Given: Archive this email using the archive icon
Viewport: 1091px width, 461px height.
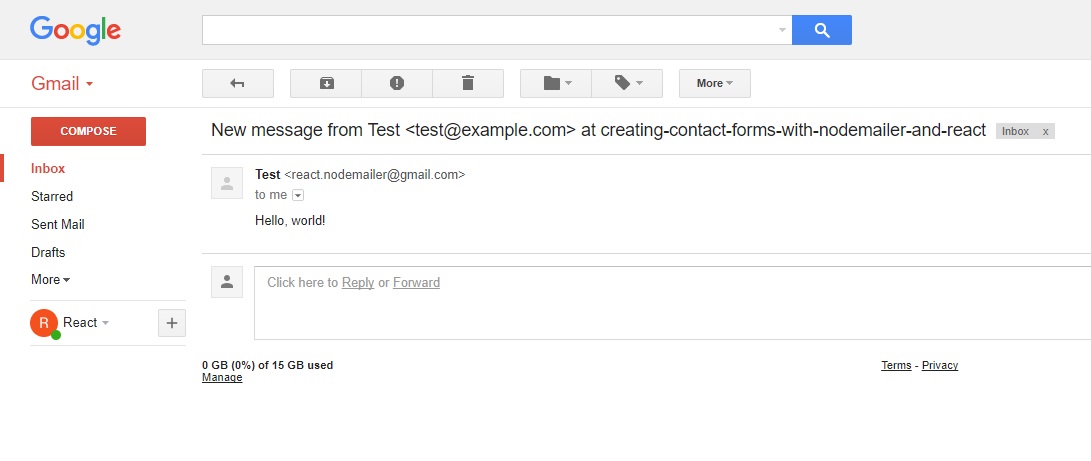Looking at the screenshot, I should pyautogui.click(x=326, y=83).
